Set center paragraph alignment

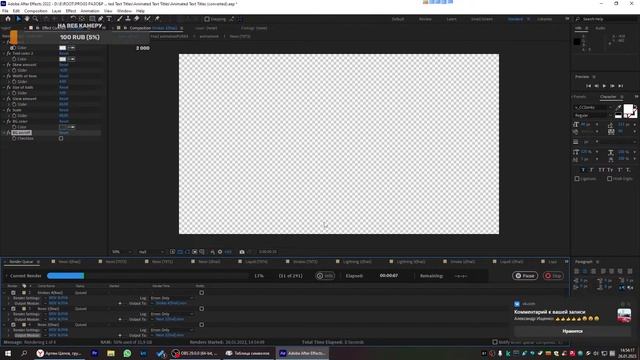coord(585,271)
